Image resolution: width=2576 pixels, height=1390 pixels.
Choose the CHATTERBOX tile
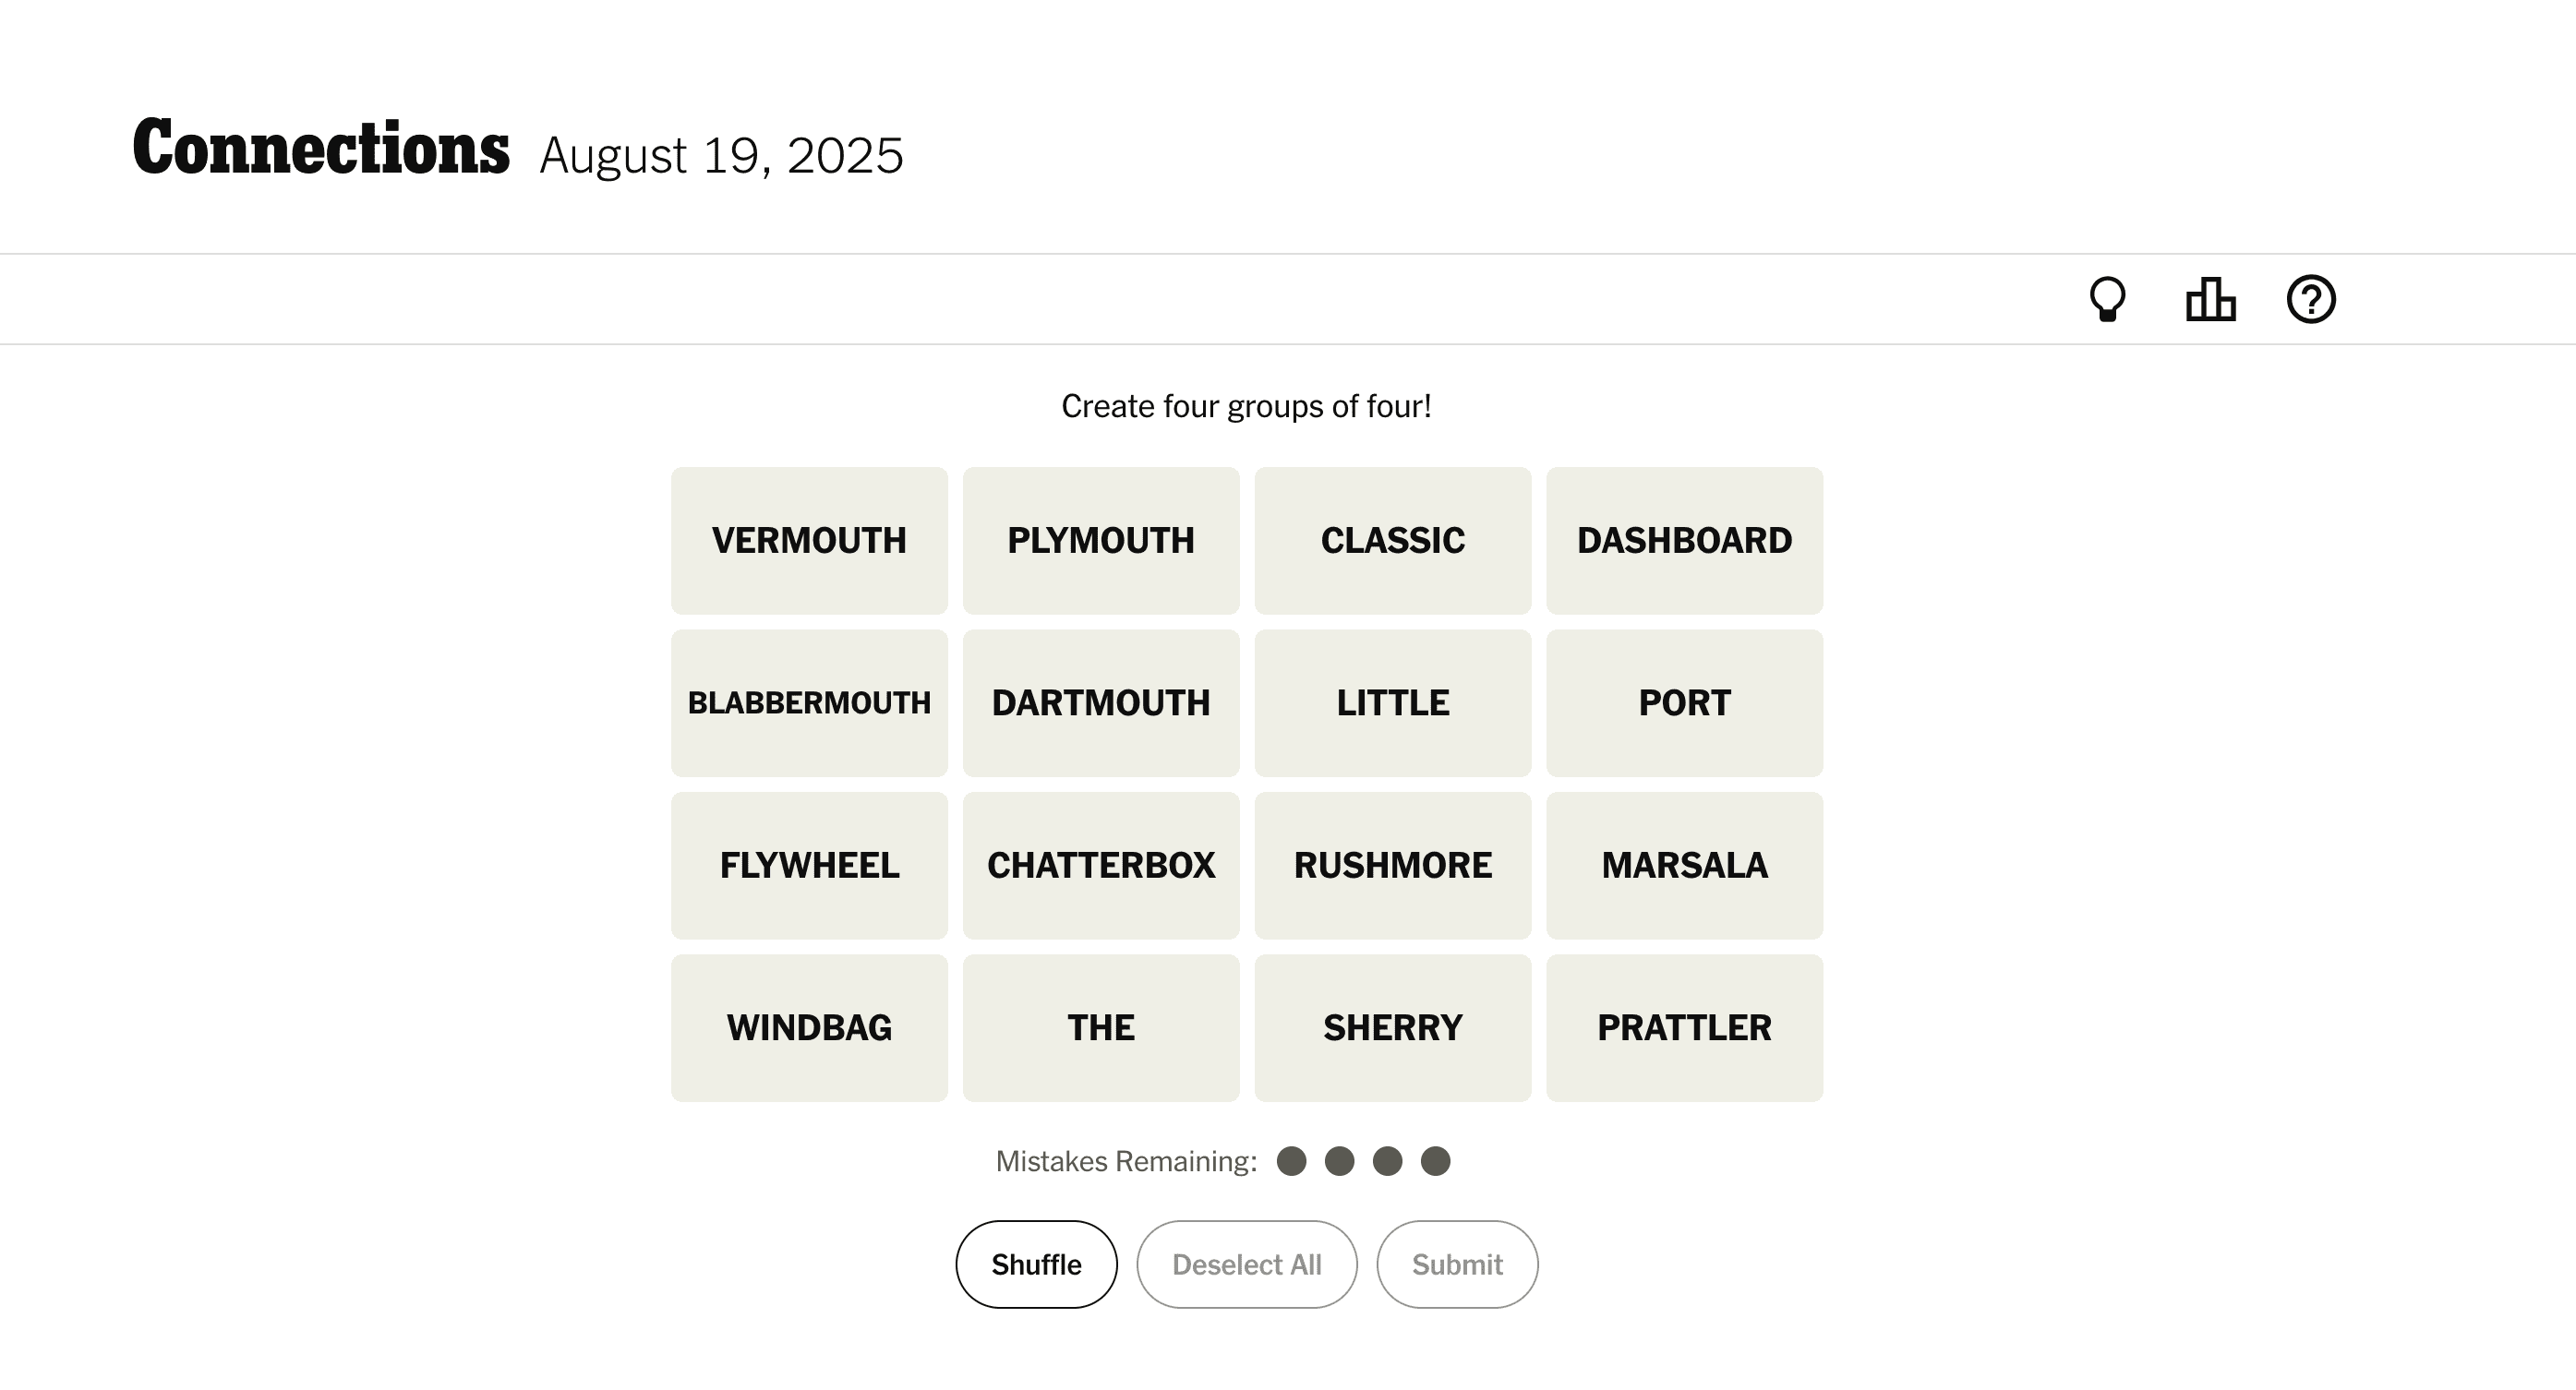[x=1100, y=865]
